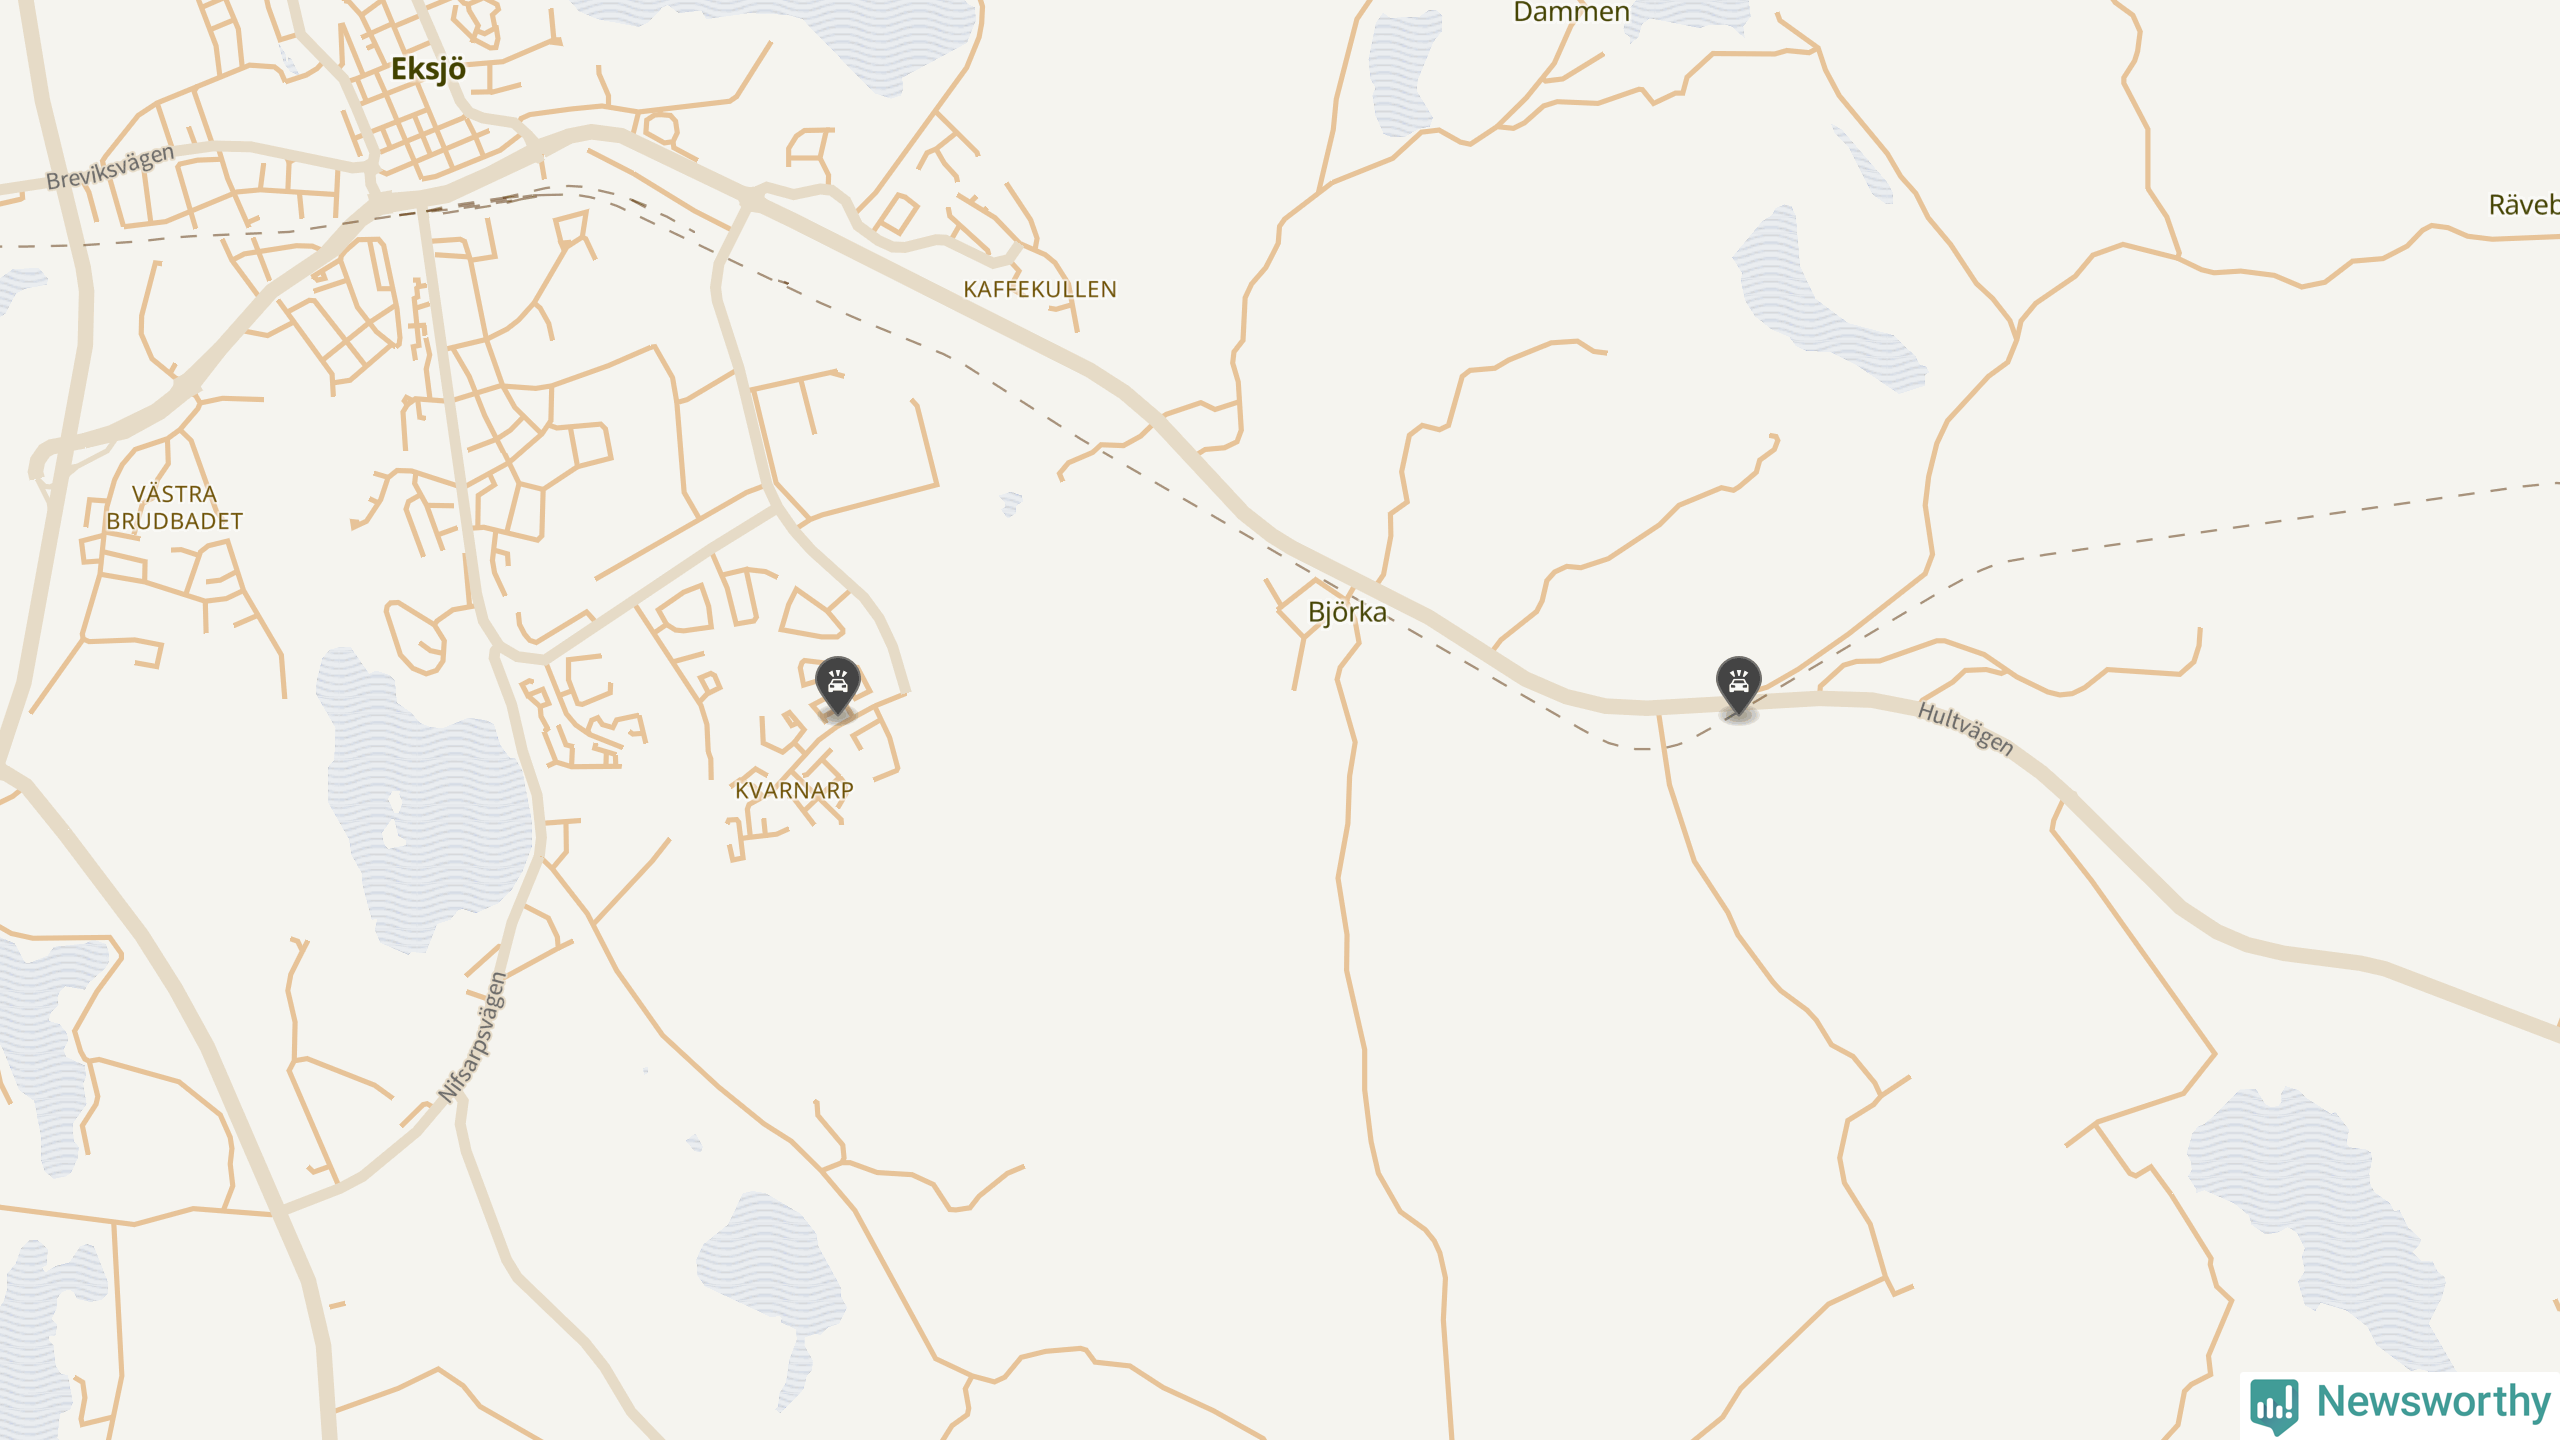The width and height of the screenshot is (2560, 1440).
Task: Click the large lake west of Nifsarpsvägen
Action: [425, 800]
